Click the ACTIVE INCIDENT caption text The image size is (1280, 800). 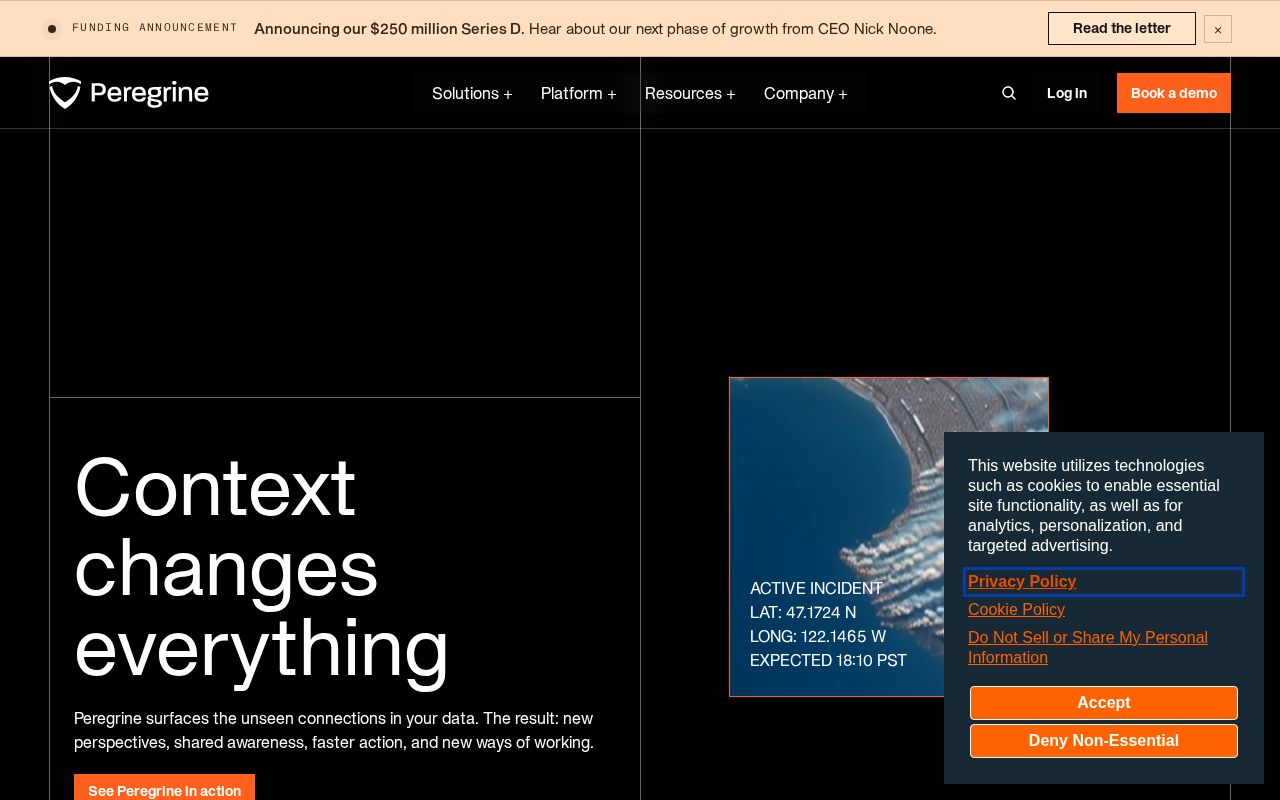pyautogui.click(x=816, y=588)
